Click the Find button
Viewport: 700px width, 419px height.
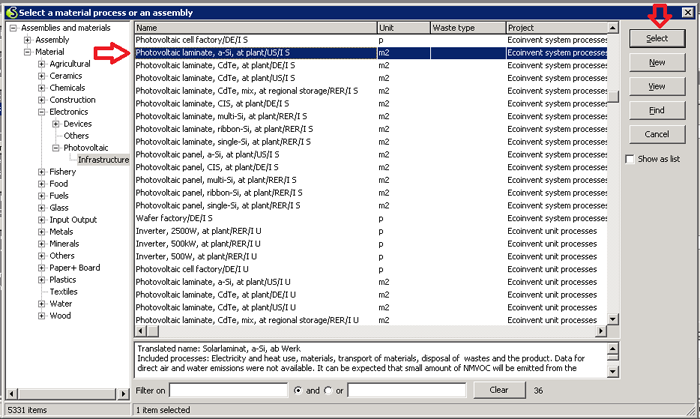pos(656,110)
